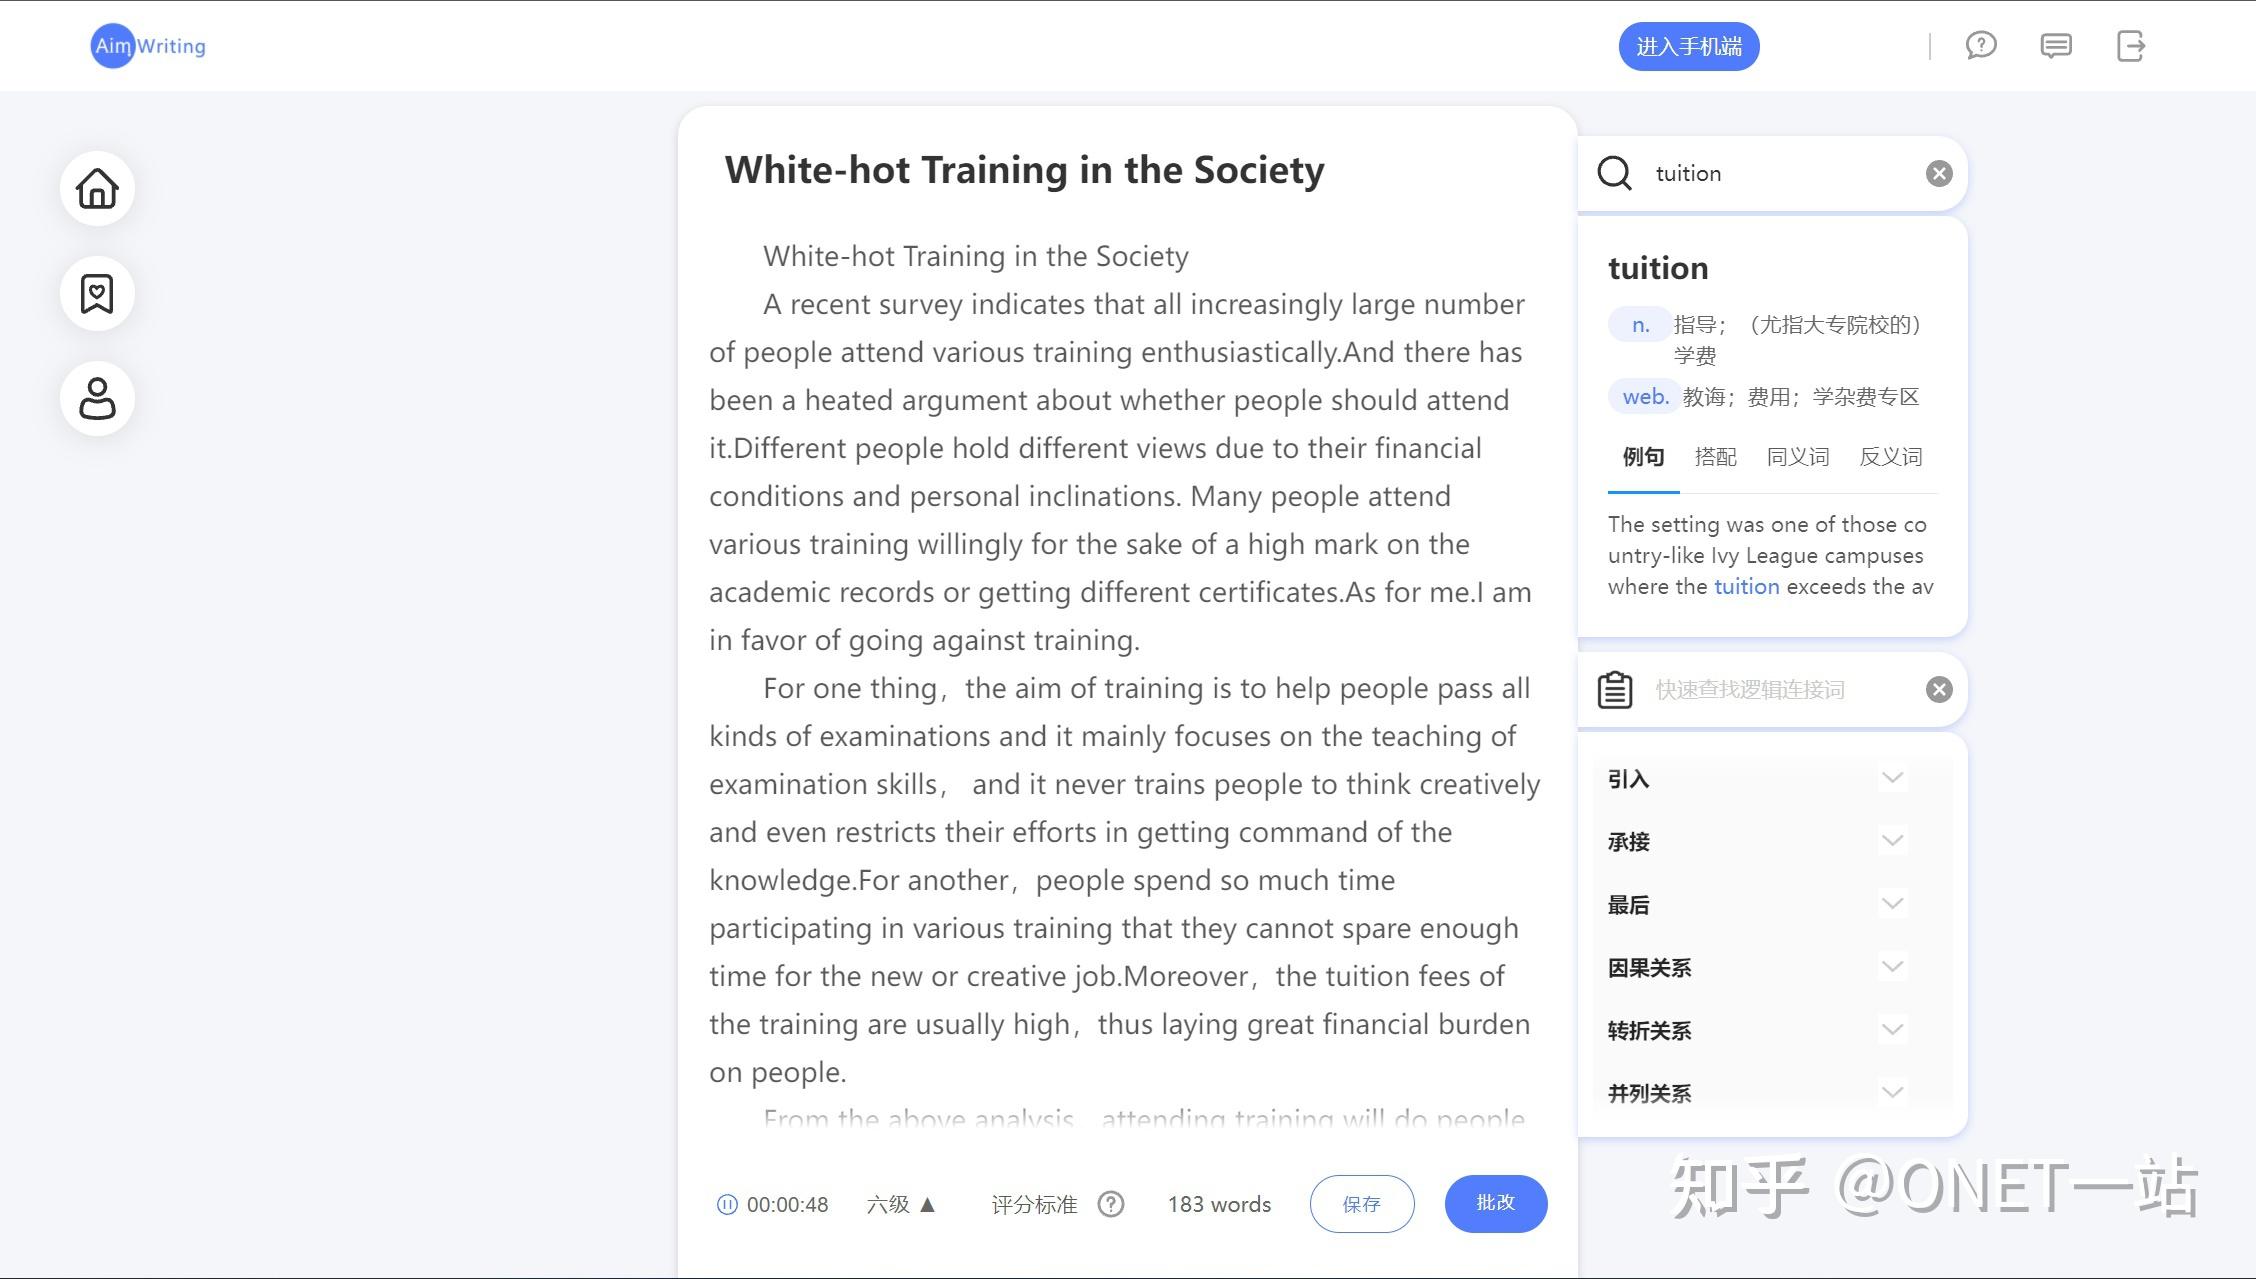This screenshot has width=2256, height=1279.
Task: Open the home page icon
Action: tap(97, 188)
